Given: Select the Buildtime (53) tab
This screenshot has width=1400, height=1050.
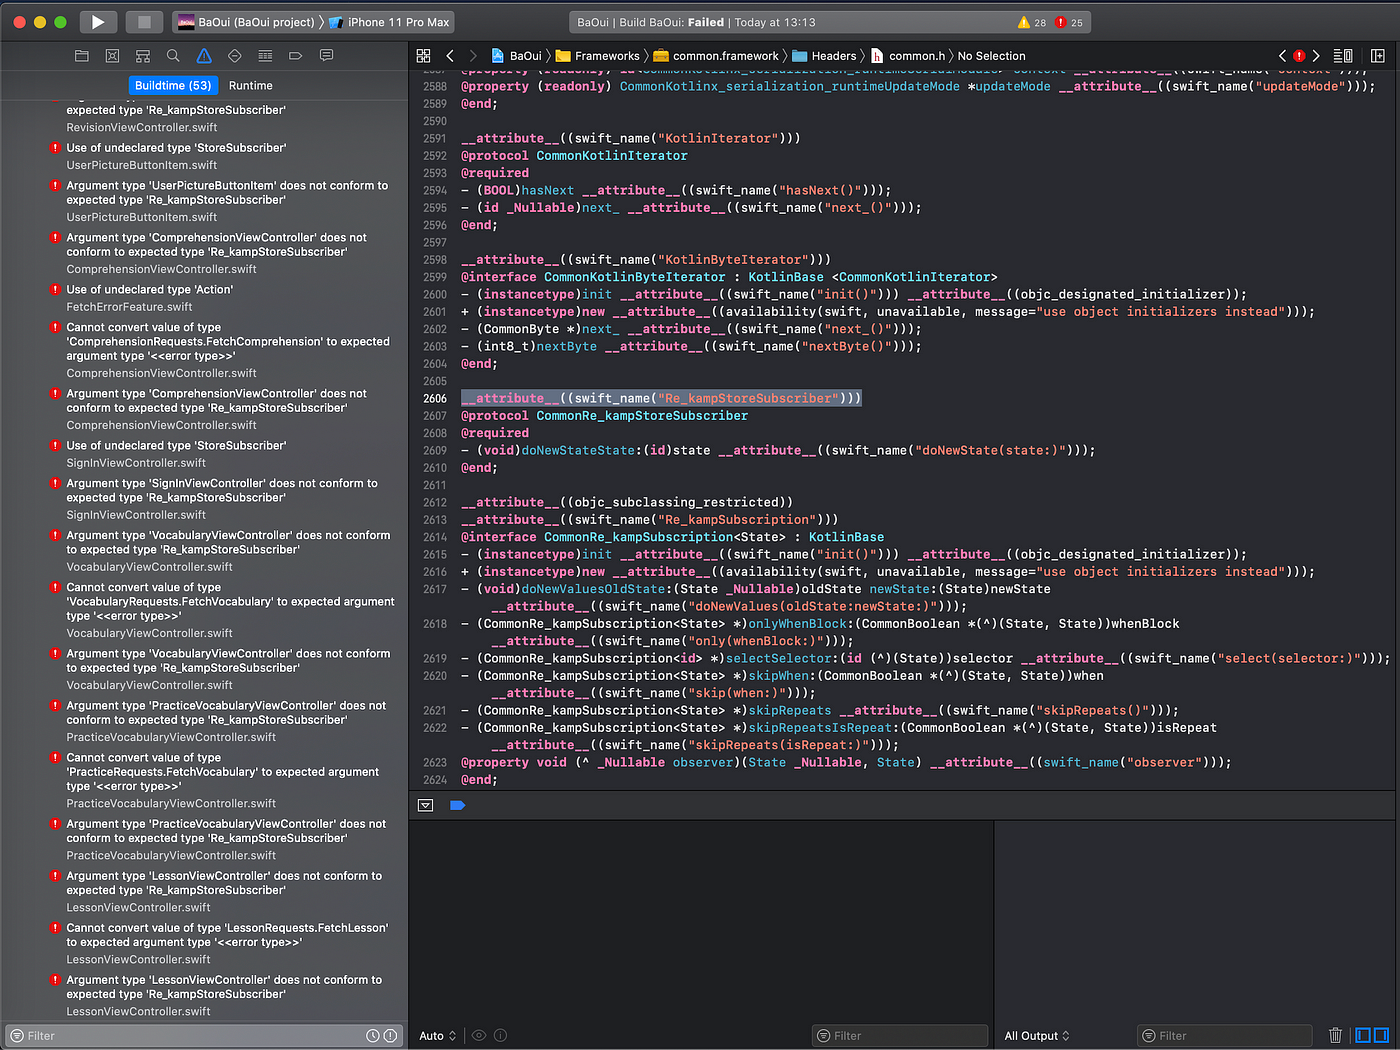Looking at the screenshot, I should pos(173,86).
